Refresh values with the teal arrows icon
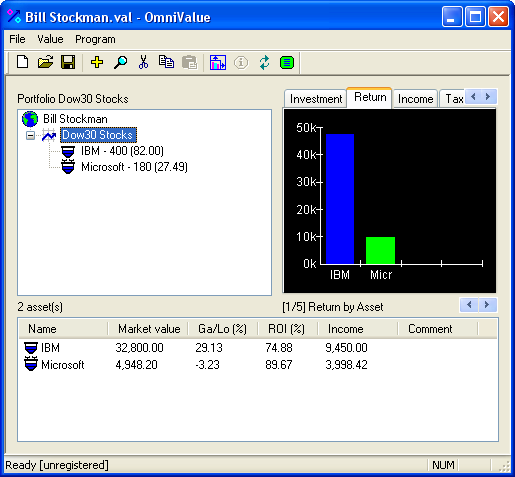The height and width of the screenshot is (477, 515). (x=264, y=62)
